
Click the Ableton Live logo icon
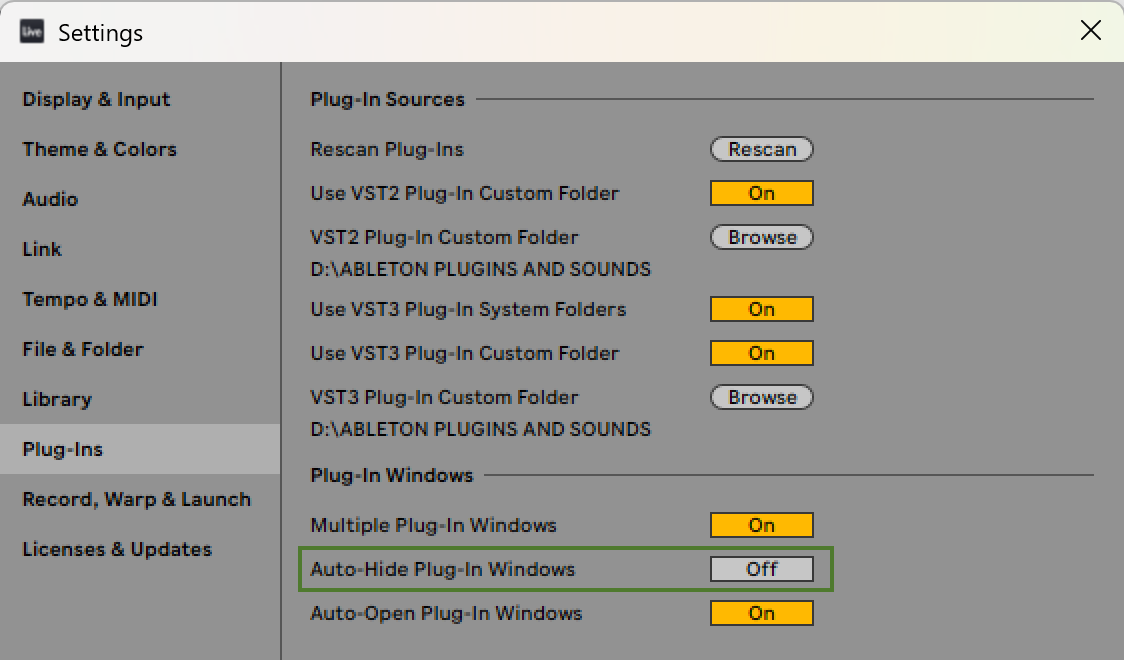[x=32, y=32]
